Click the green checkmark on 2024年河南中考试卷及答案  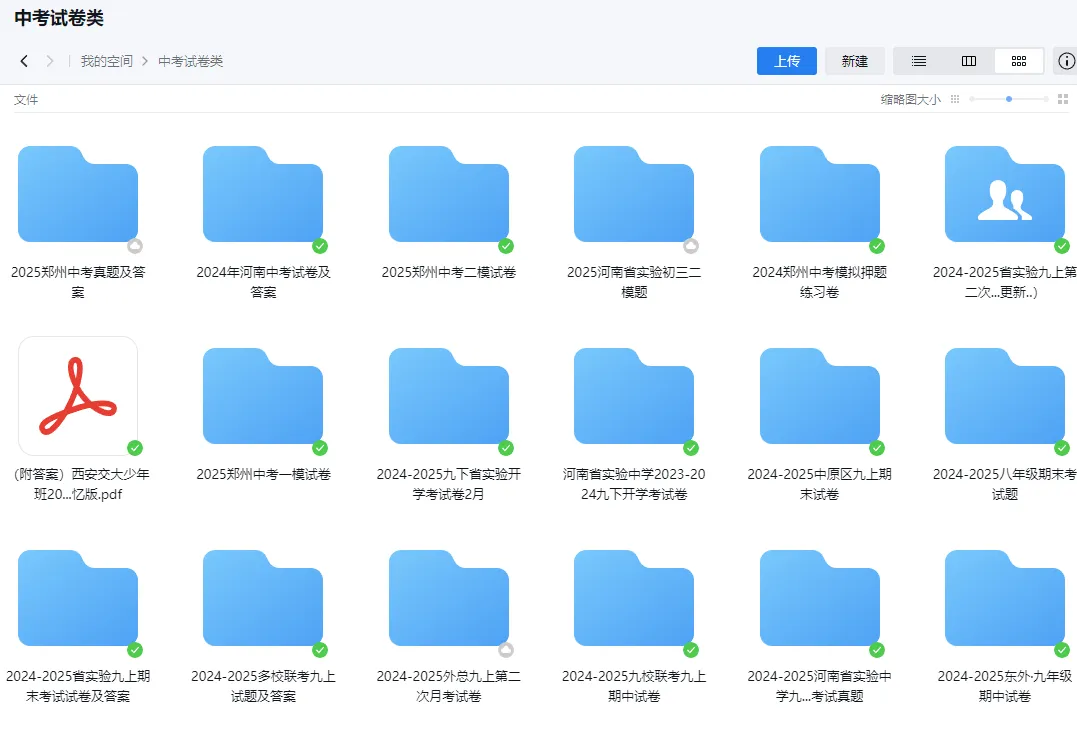tap(321, 246)
